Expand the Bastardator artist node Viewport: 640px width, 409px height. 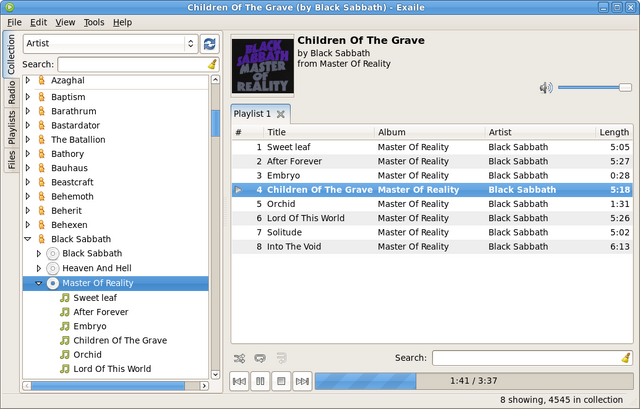pyautogui.click(x=28, y=125)
